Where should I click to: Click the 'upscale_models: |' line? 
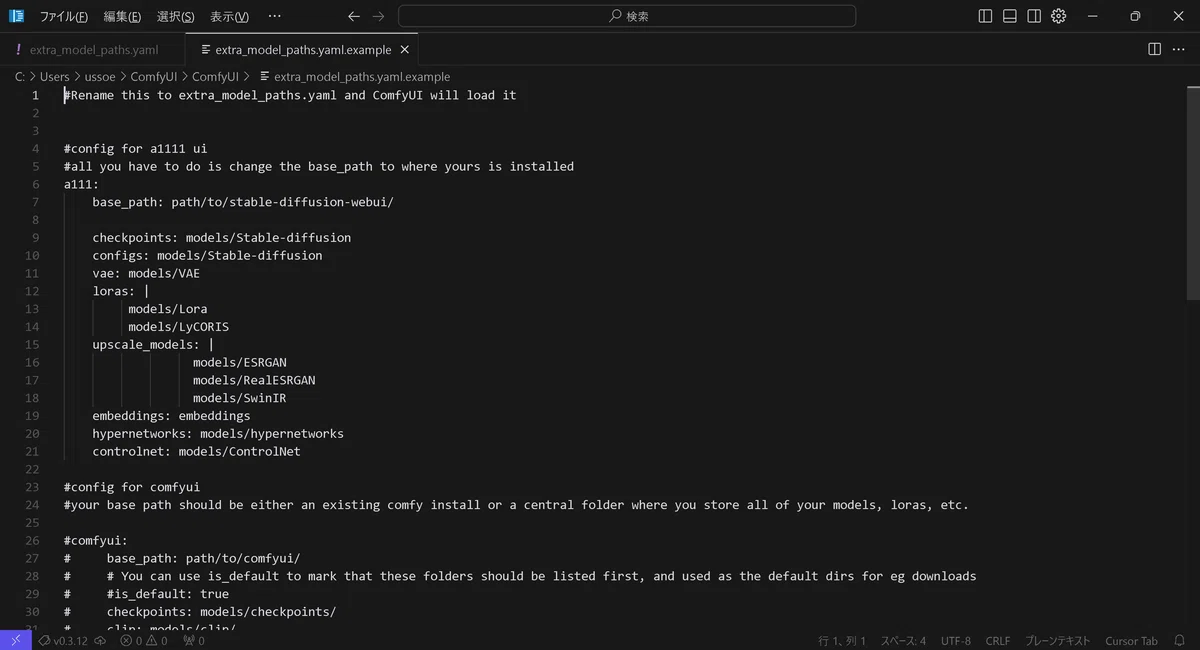click(x=153, y=345)
